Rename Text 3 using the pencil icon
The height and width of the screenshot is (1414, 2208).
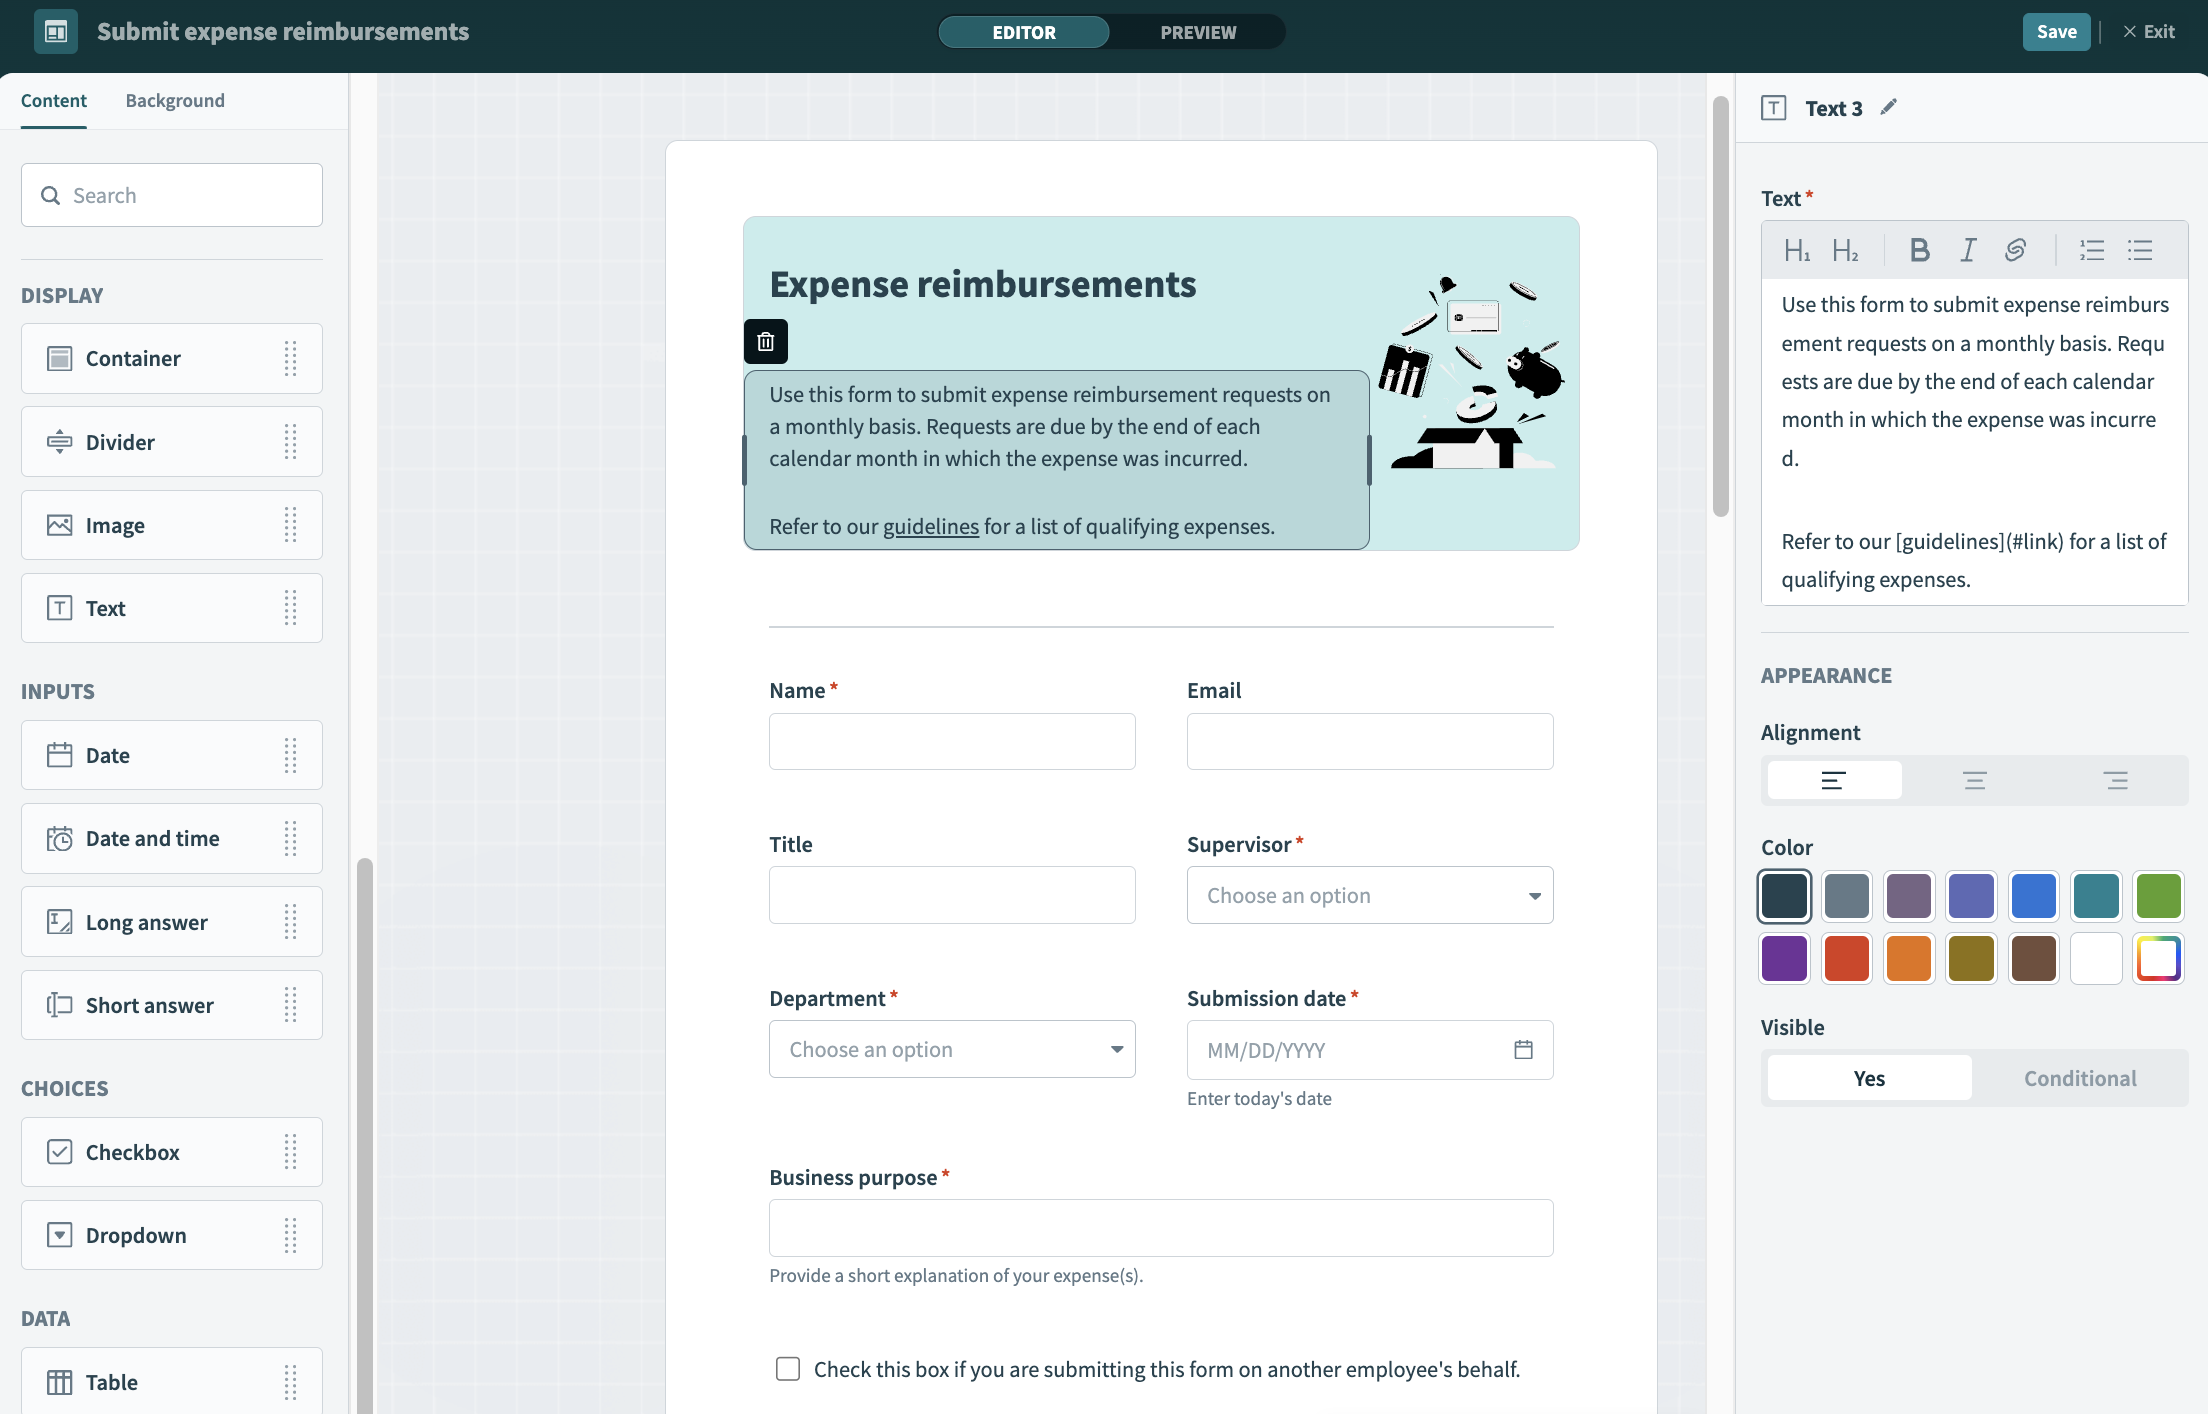pyautogui.click(x=1888, y=107)
